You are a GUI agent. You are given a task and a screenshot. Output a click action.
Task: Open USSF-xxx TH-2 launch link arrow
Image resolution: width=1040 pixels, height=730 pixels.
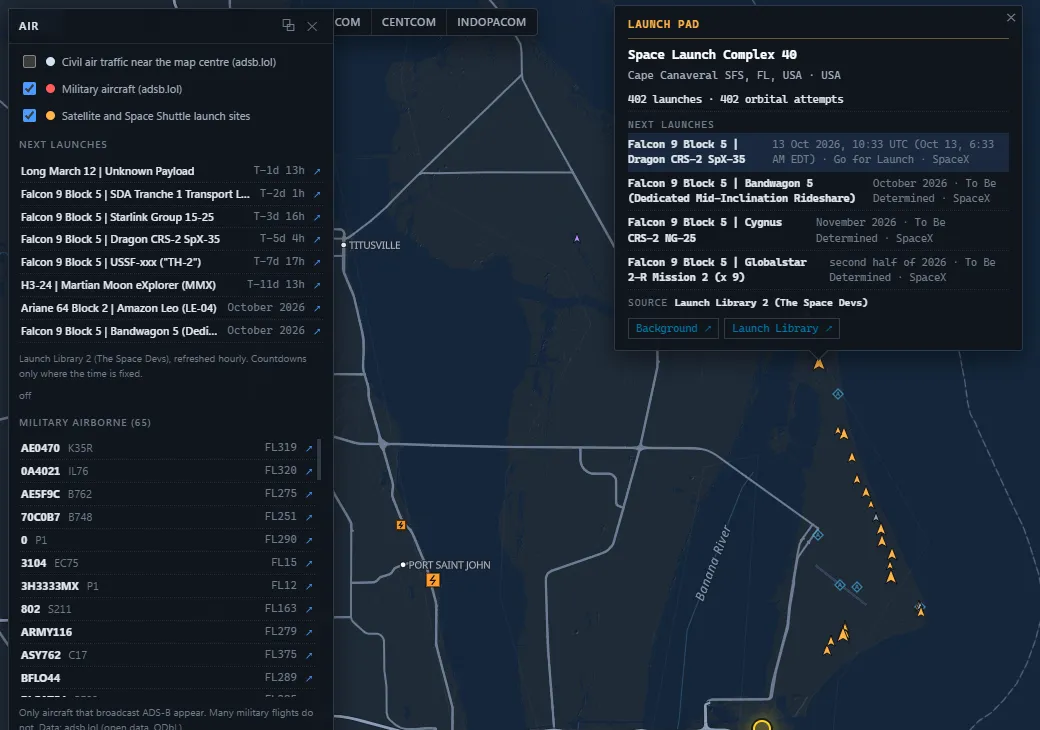(x=317, y=262)
